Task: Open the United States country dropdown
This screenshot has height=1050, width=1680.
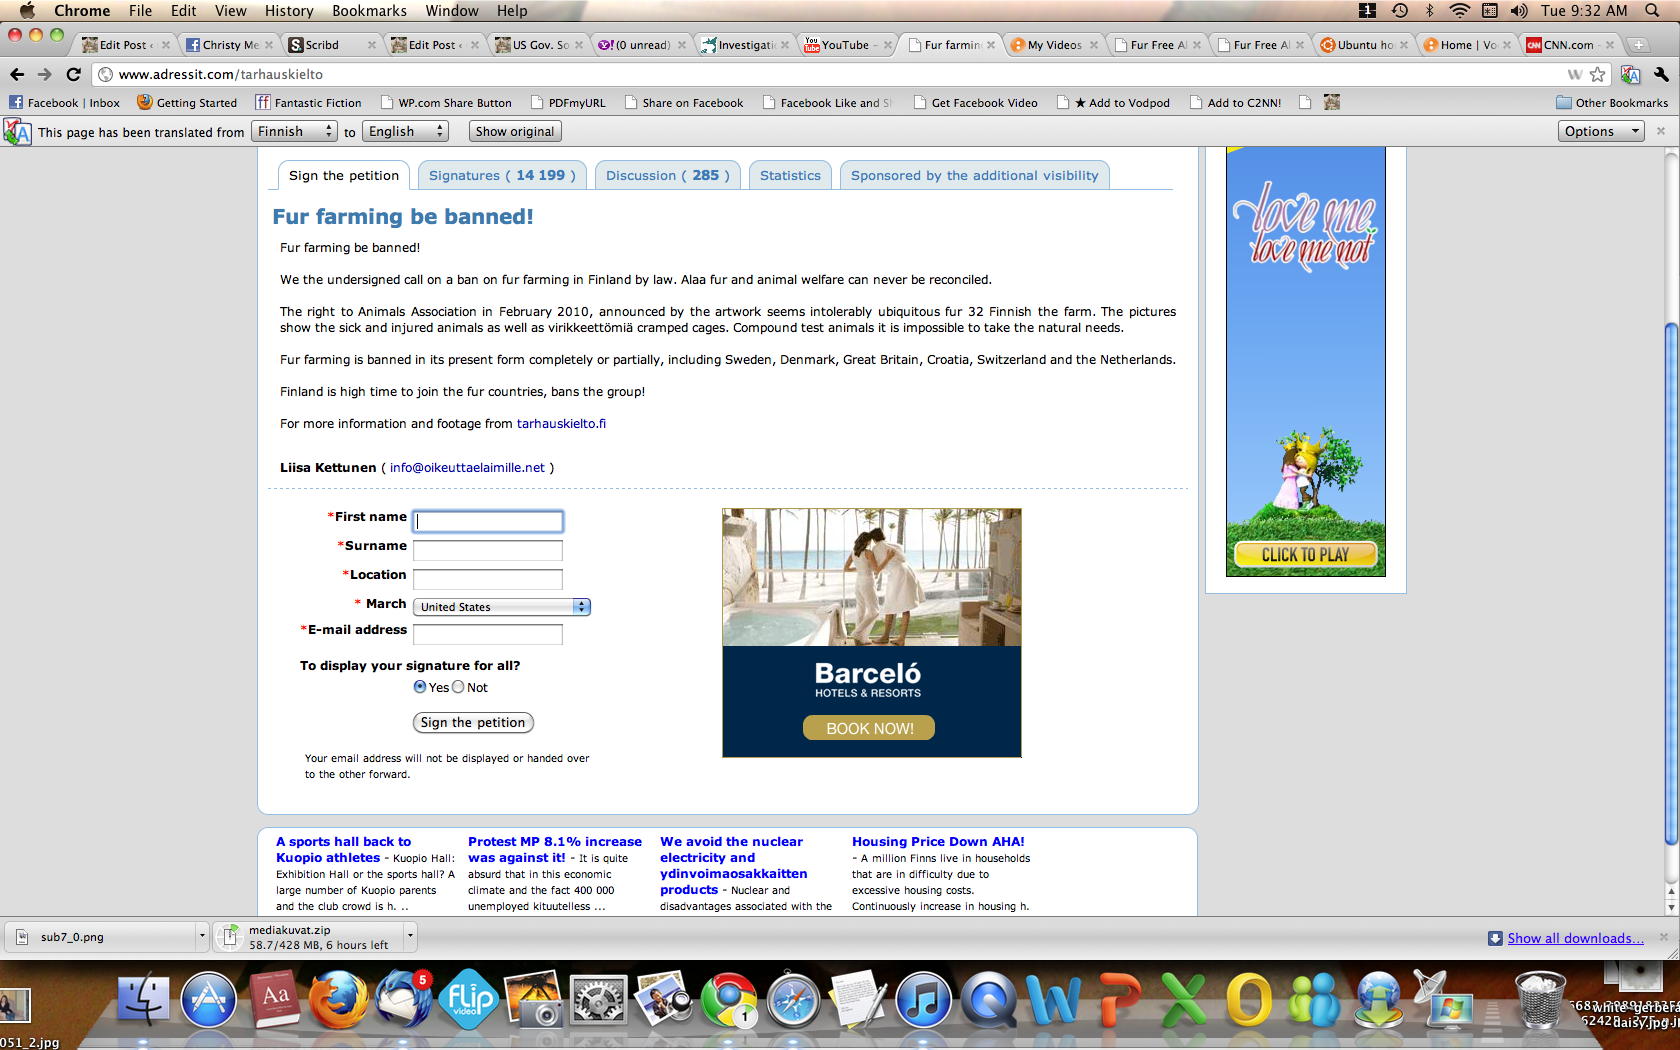Action: coord(502,607)
